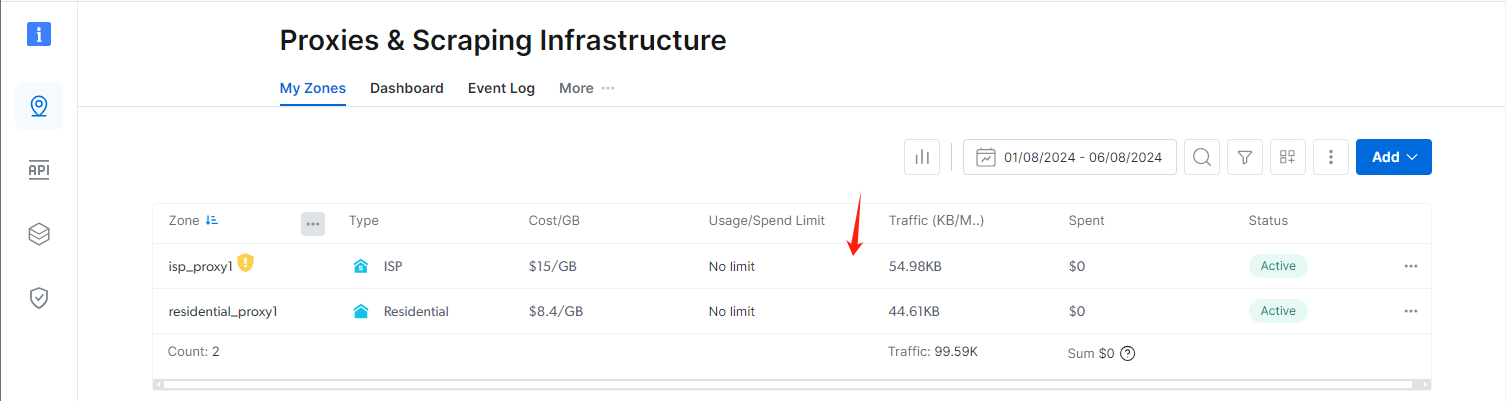1506x401 pixels.
Task: Click the search magnifier icon
Action: click(x=1202, y=157)
